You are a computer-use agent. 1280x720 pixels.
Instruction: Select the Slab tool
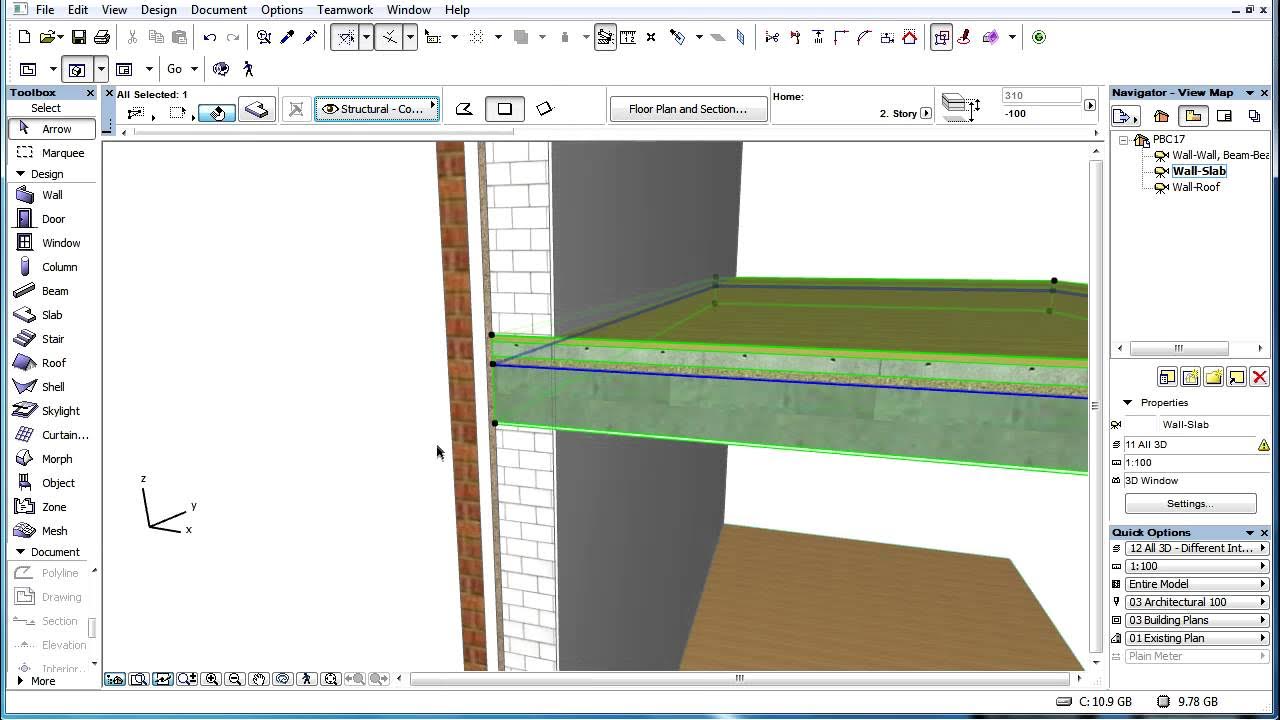pos(53,315)
